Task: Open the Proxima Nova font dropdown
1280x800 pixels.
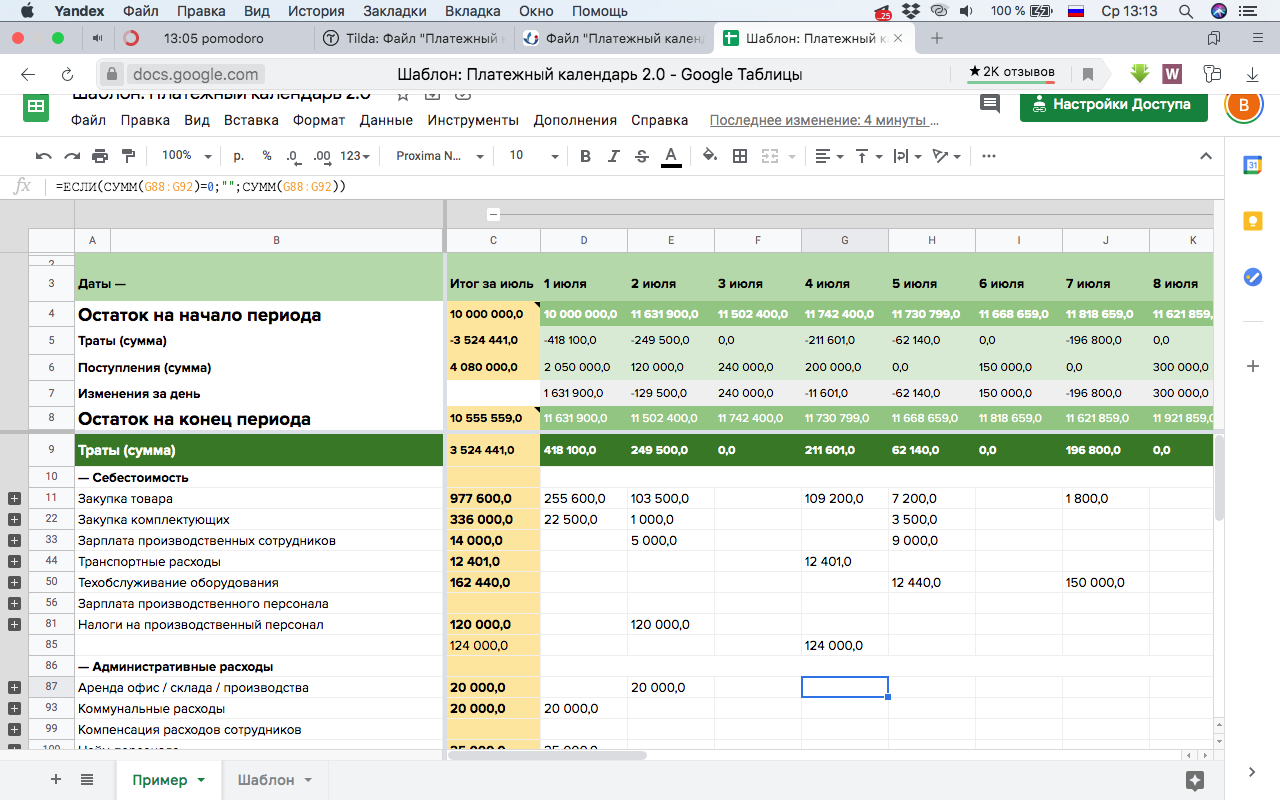Action: click(x=439, y=156)
